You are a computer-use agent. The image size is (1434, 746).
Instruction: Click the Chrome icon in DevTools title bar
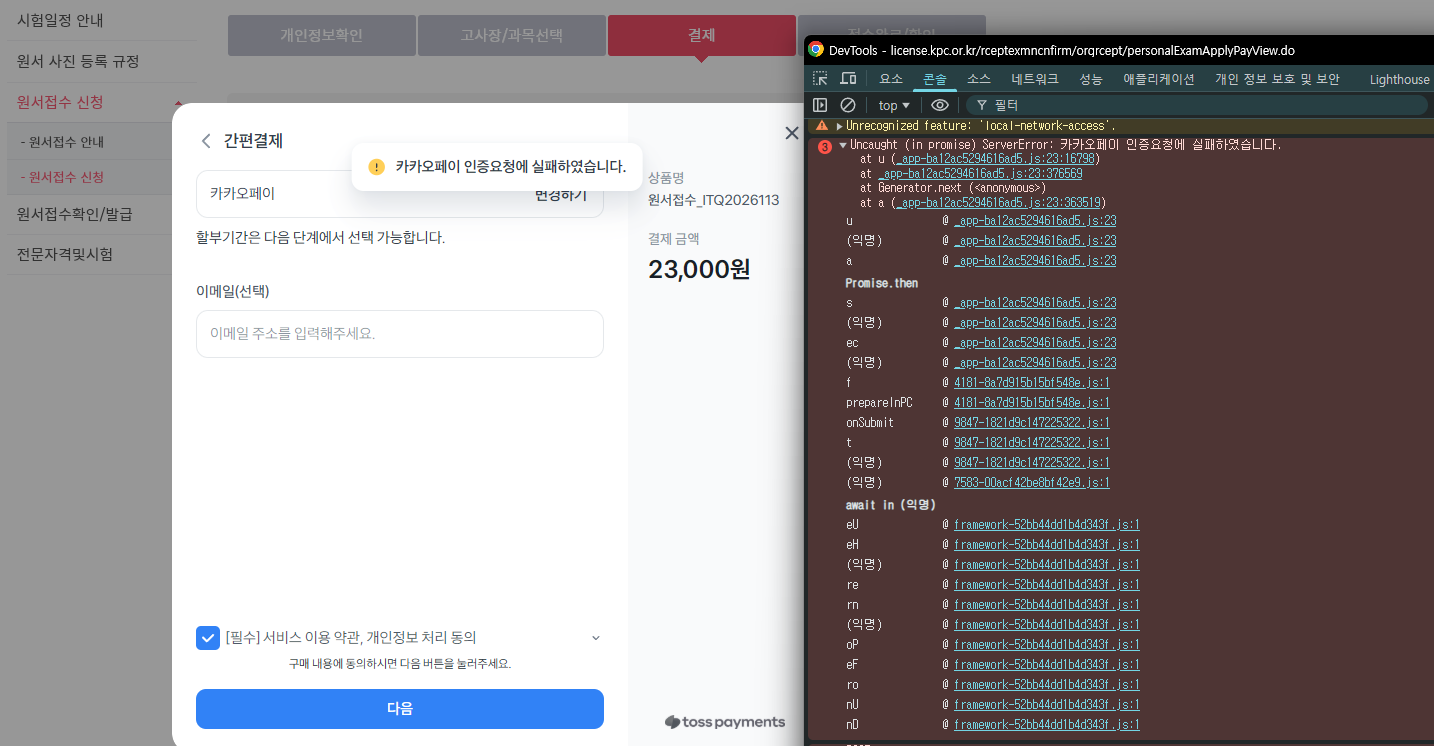(816, 49)
